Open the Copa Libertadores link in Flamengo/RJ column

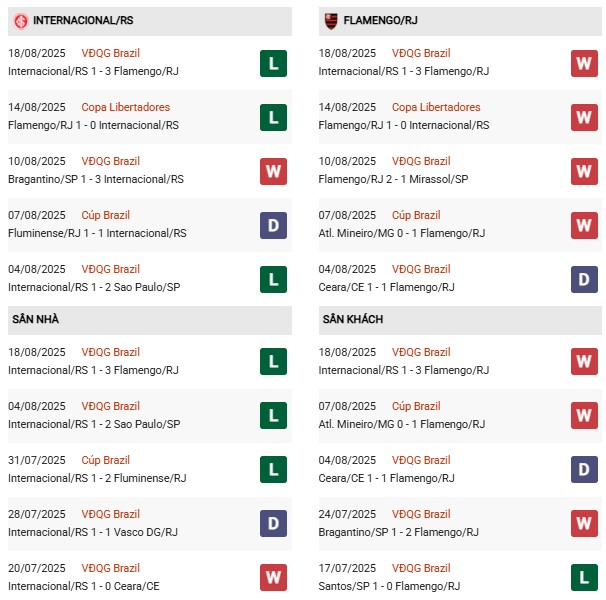click(436, 107)
